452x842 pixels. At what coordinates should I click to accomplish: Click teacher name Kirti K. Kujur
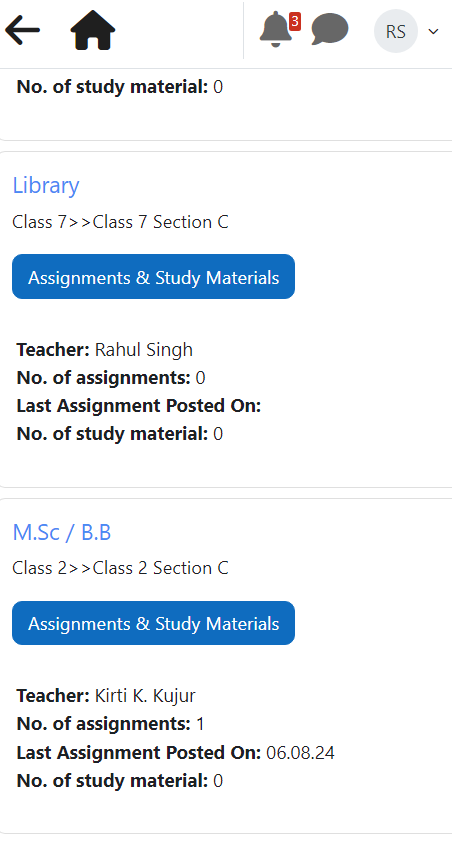145,696
